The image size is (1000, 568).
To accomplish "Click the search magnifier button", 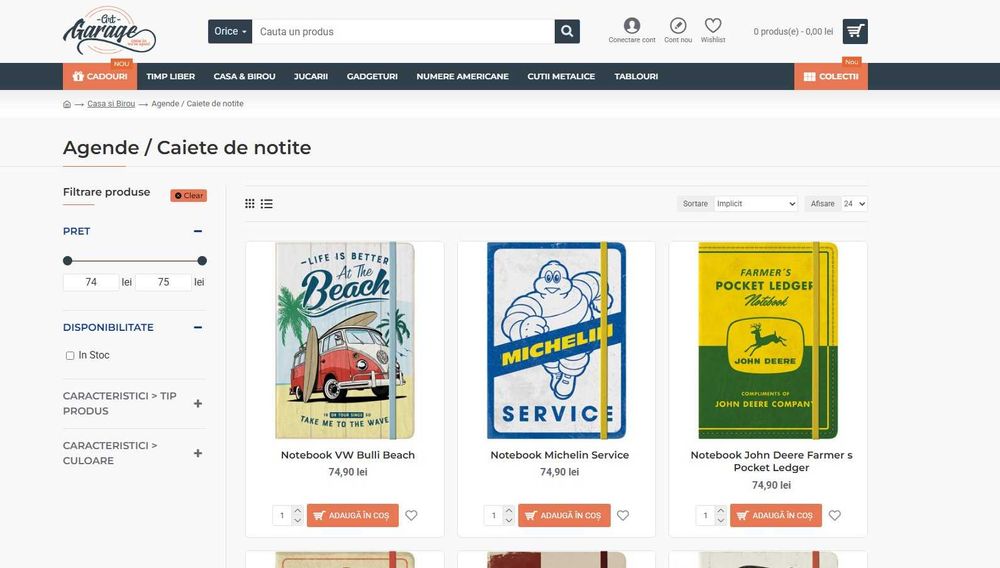I will click(567, 31).
